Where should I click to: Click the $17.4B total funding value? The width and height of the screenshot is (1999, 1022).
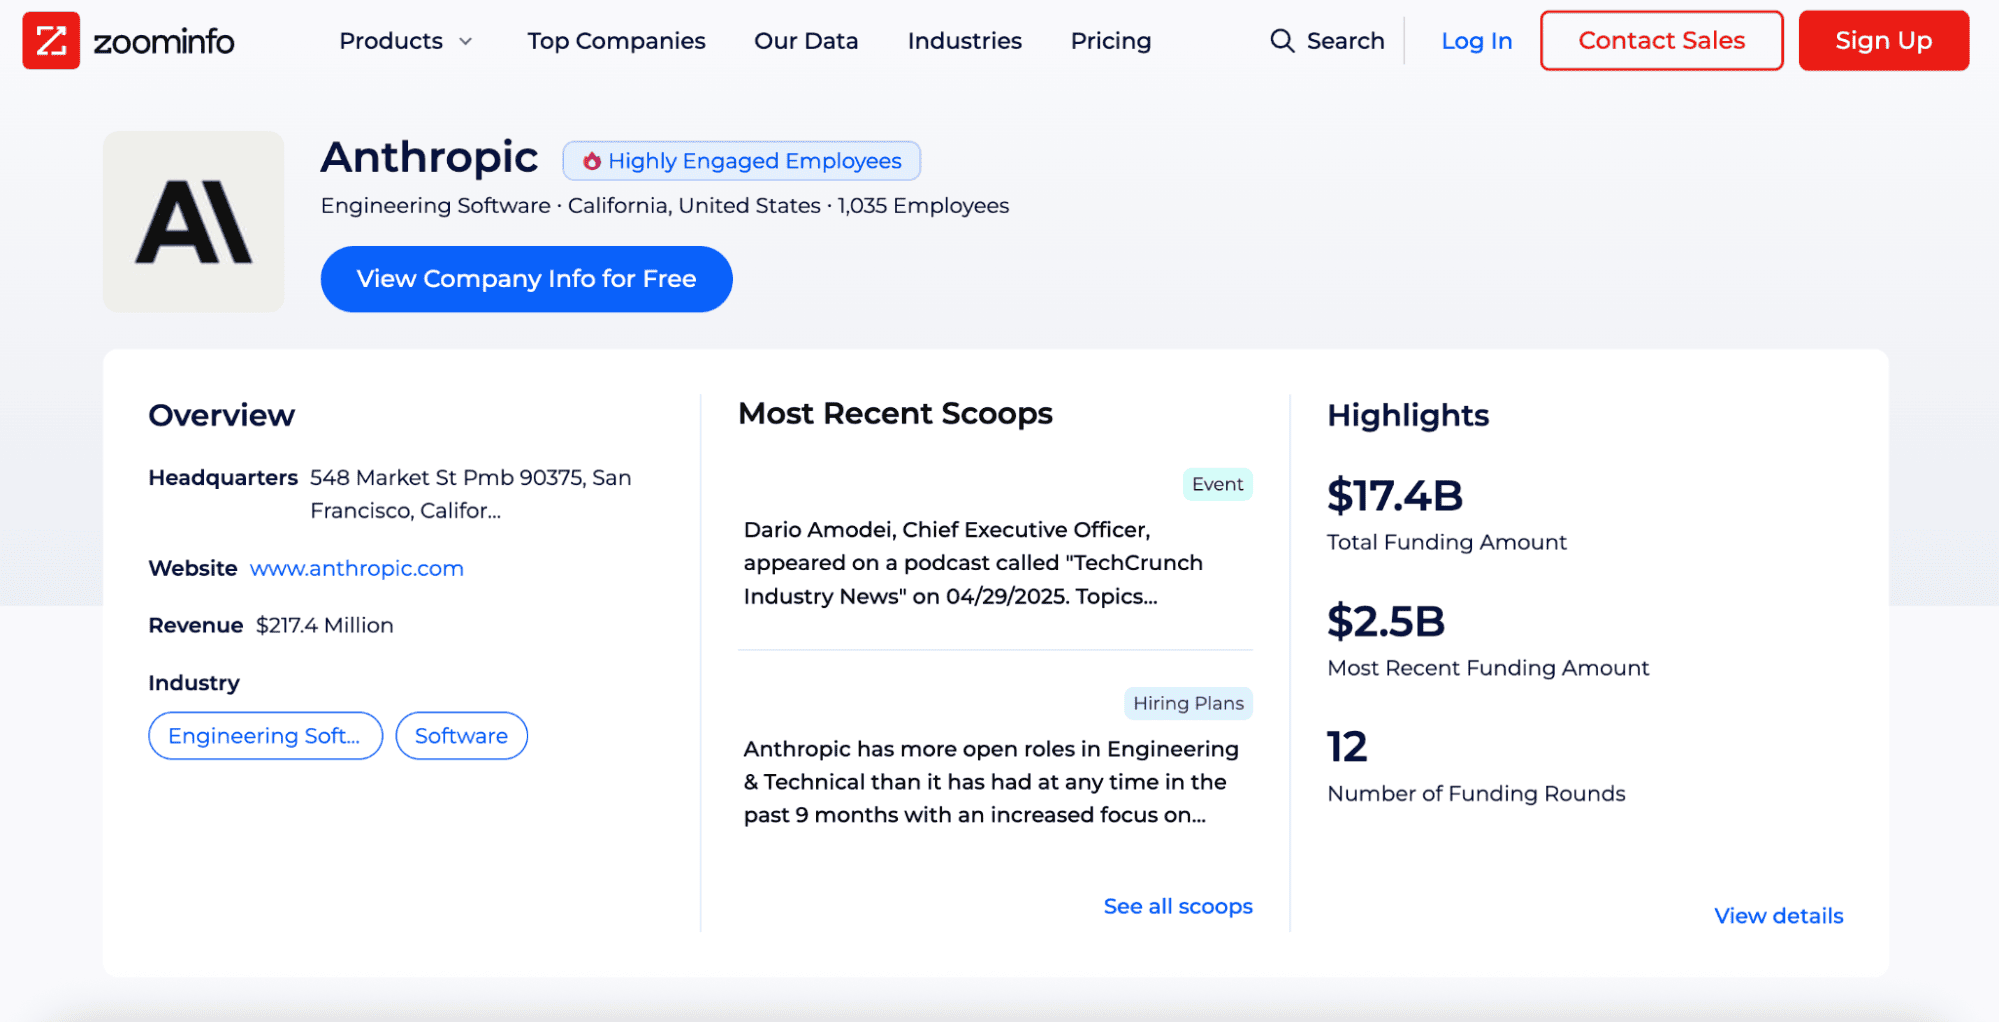click(1394, 495)
